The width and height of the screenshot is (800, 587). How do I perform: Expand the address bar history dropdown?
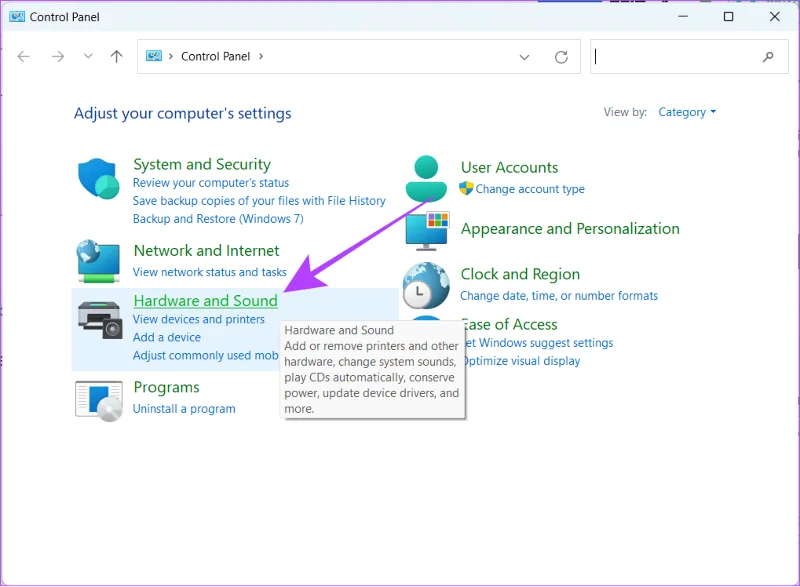[524, 57]
